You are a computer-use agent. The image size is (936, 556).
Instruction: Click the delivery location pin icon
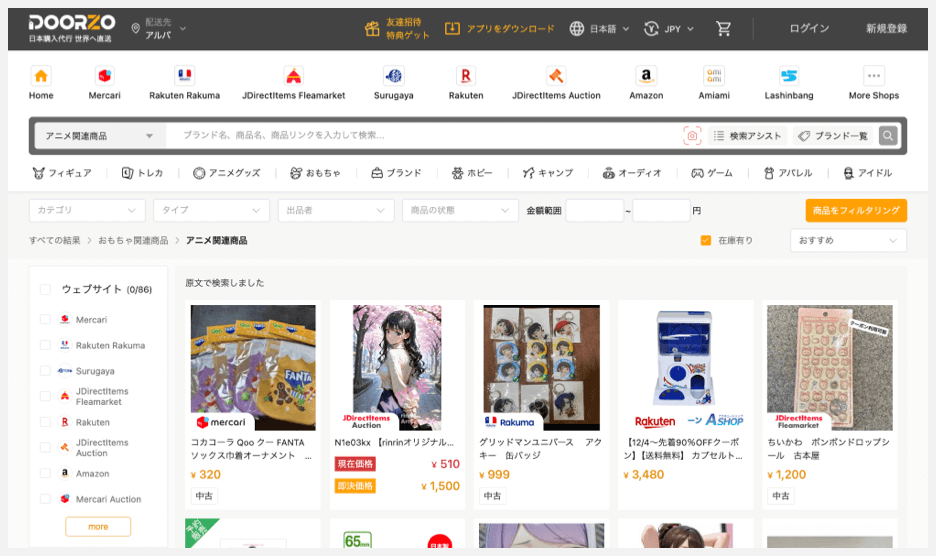click(x=136, y=29)
